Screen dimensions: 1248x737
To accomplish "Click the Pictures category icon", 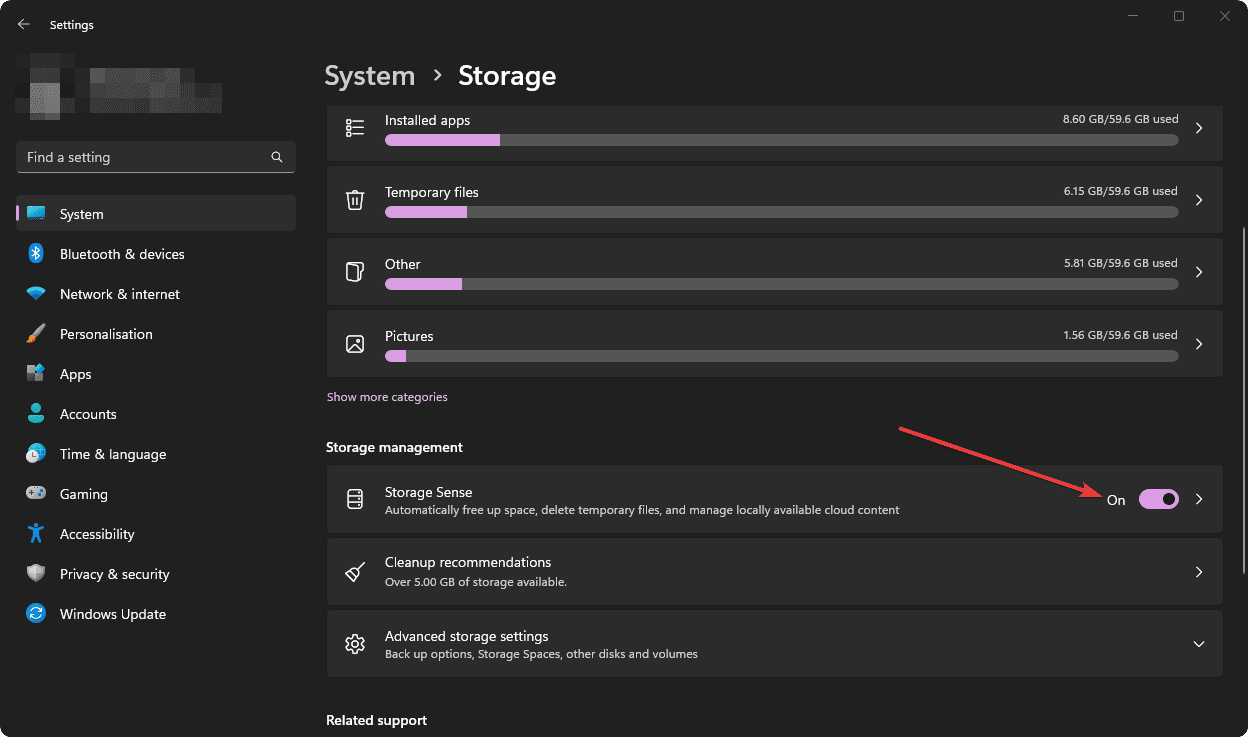I will point(355,343).
